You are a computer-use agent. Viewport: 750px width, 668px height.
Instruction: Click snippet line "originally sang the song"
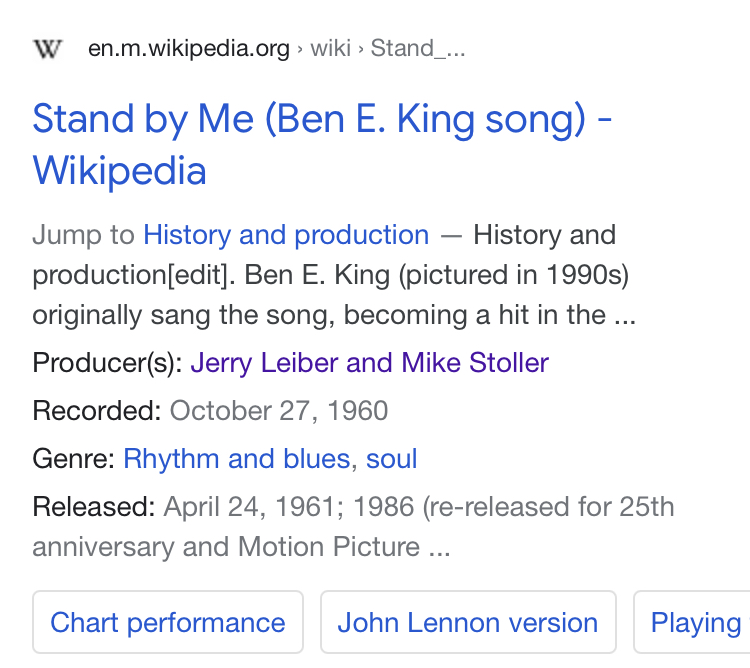click(x=185, y=316)
